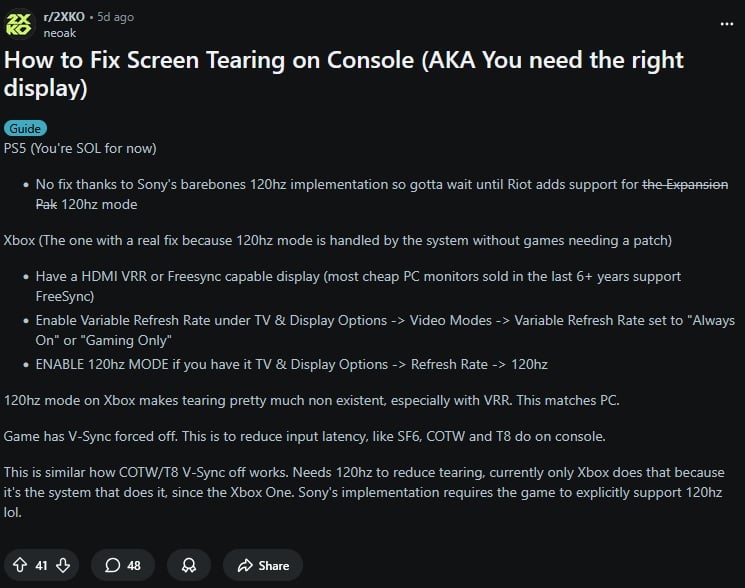The width and height of the screenshot is (745, 588).
Task: Click the "ENABLE 120hz MODE" bullet
Action: 290,364
